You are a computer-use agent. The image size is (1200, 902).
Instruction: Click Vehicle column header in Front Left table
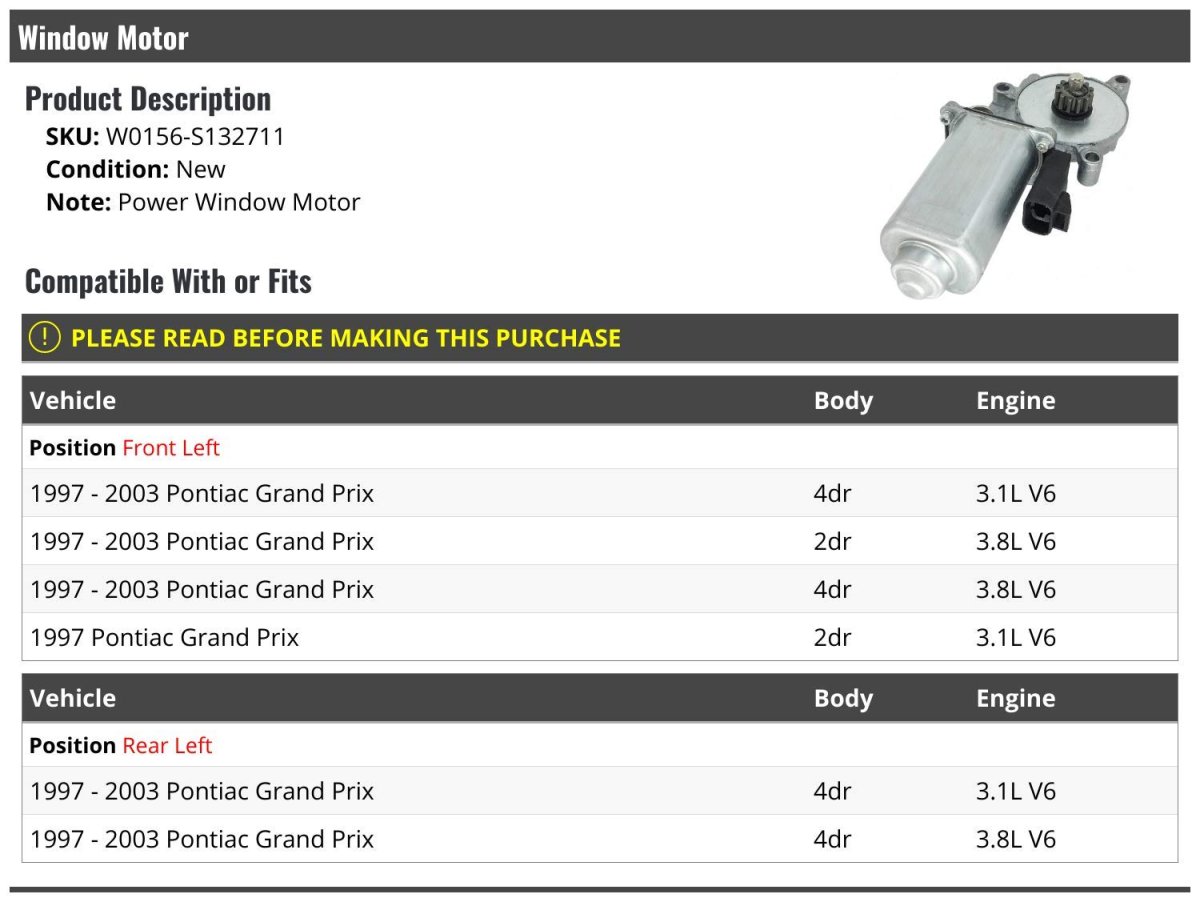73,401
